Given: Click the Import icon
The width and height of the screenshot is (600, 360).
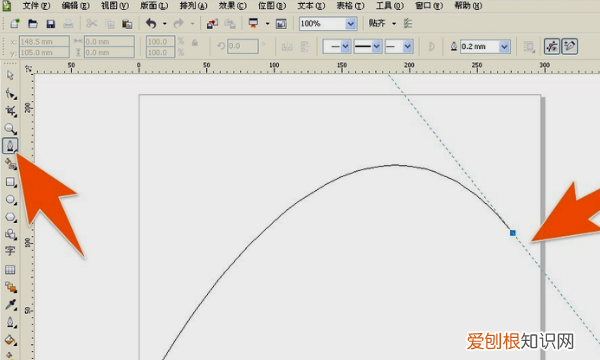Looking at the screenshot, I should 212,24.
